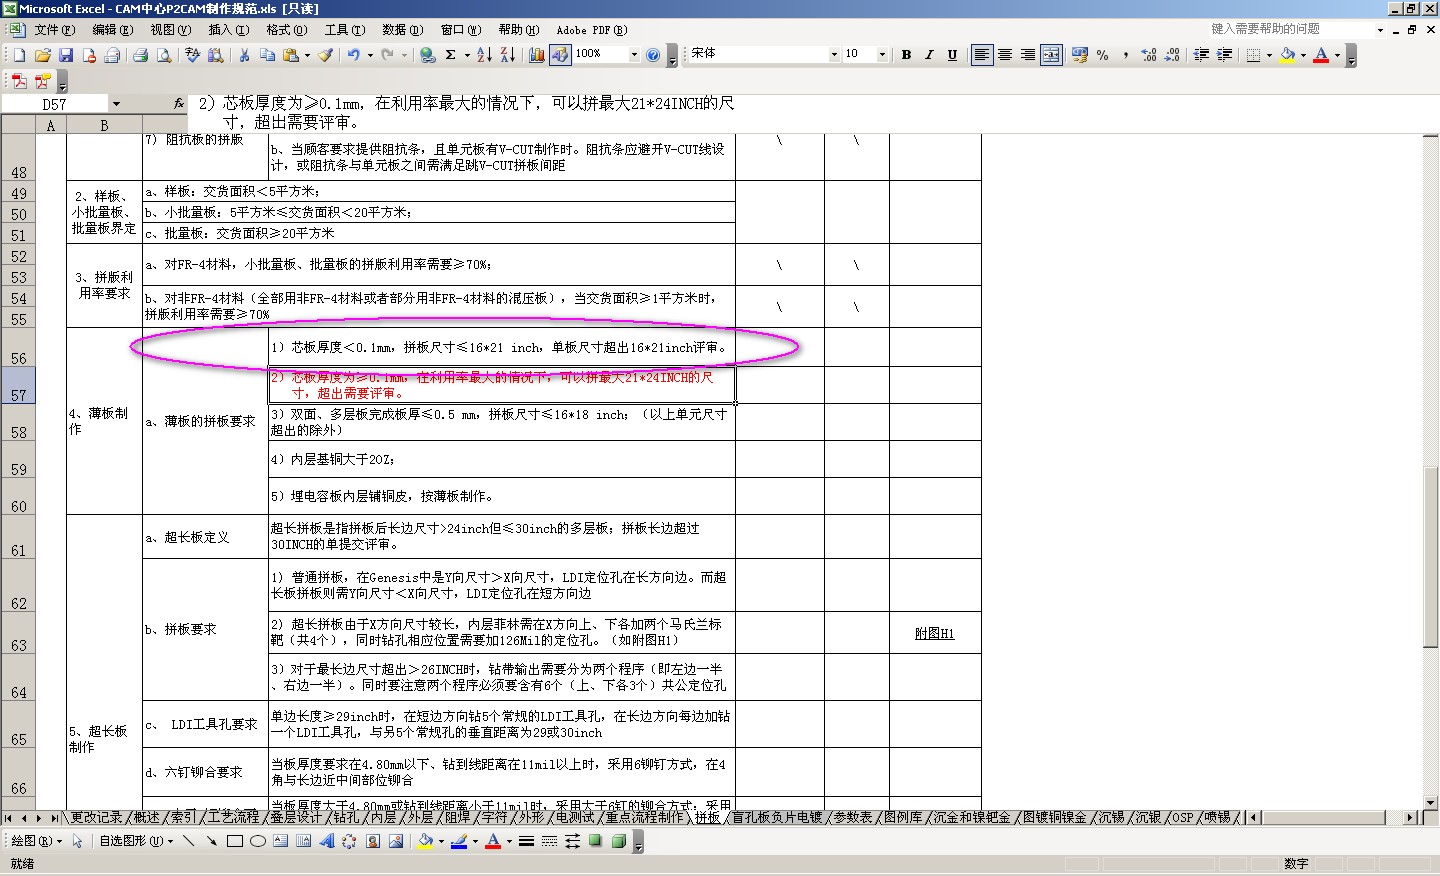The height and width of the screenshot is (876, 1440).
Task: Insert hyperlink with the globe icon
Action: pos(427,55)
